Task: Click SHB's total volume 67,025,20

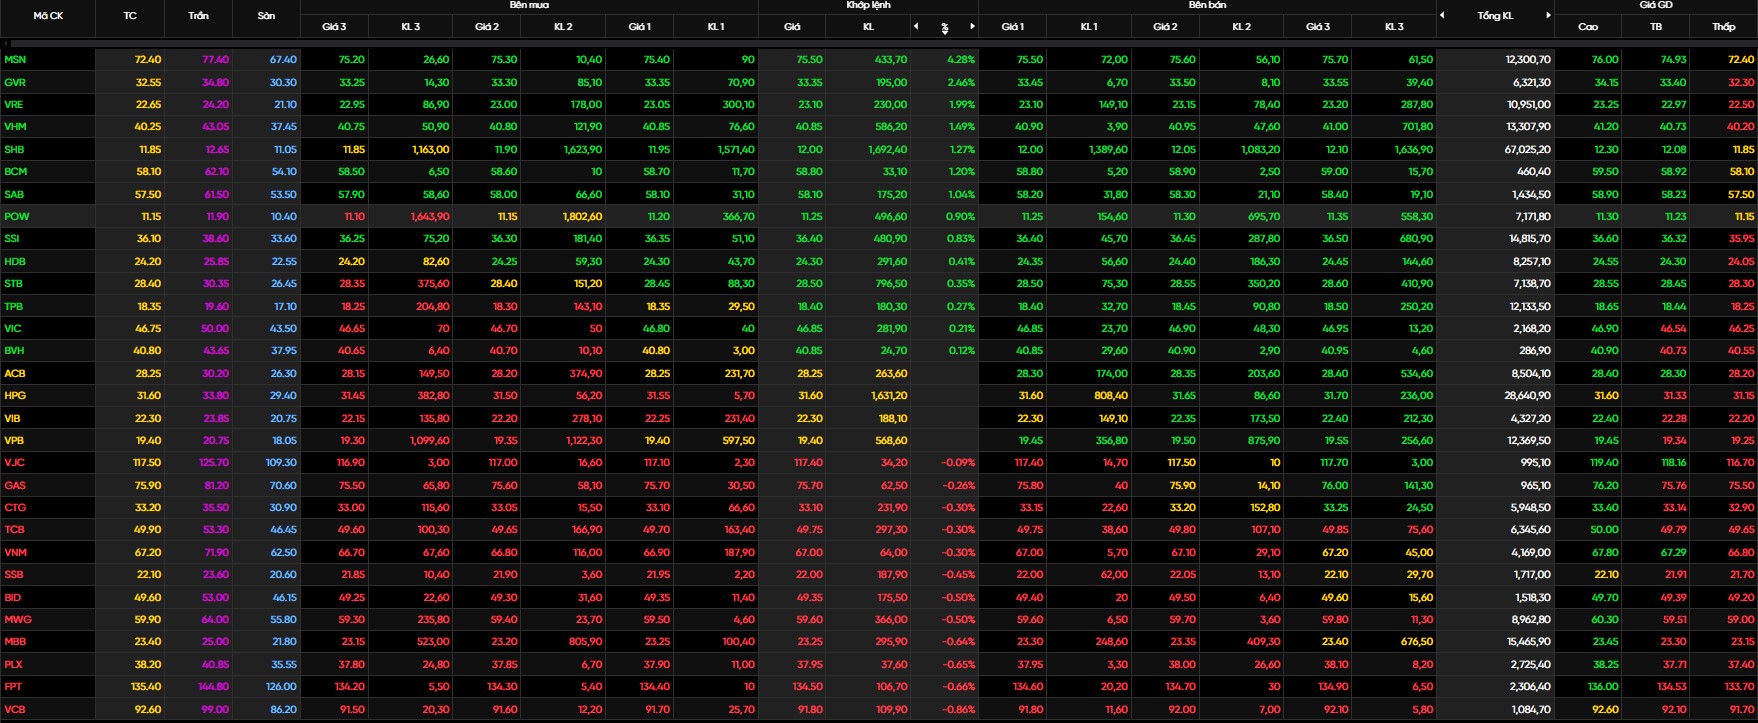Action: coord(1527,149)
